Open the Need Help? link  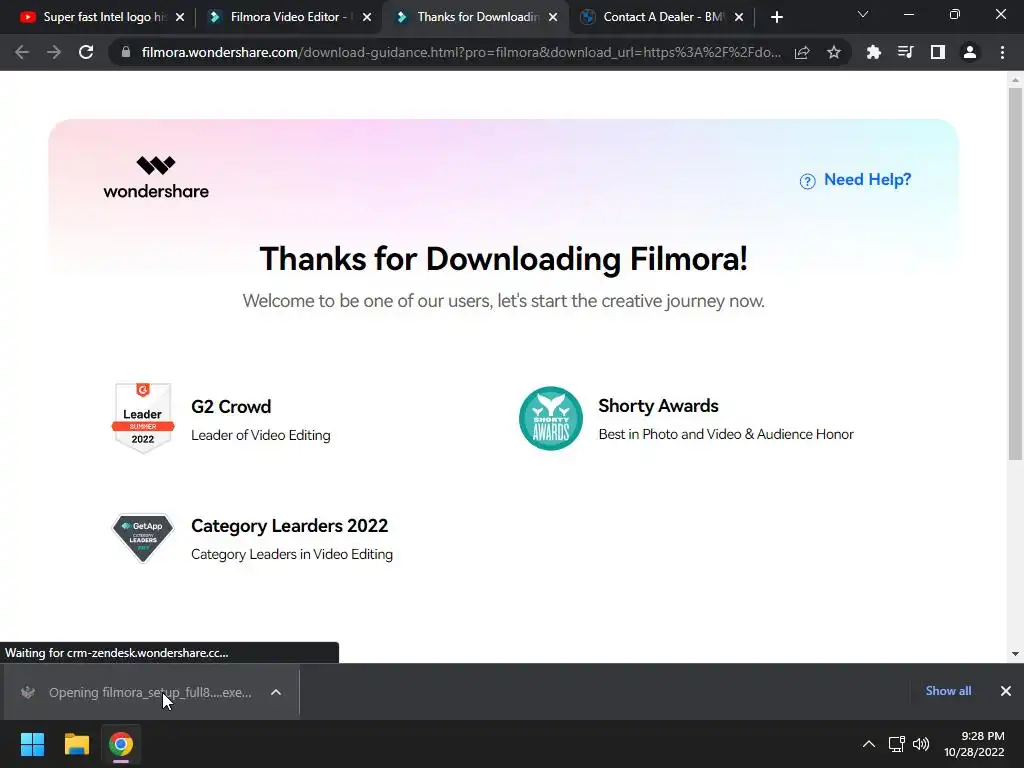[x=867, y=180]
